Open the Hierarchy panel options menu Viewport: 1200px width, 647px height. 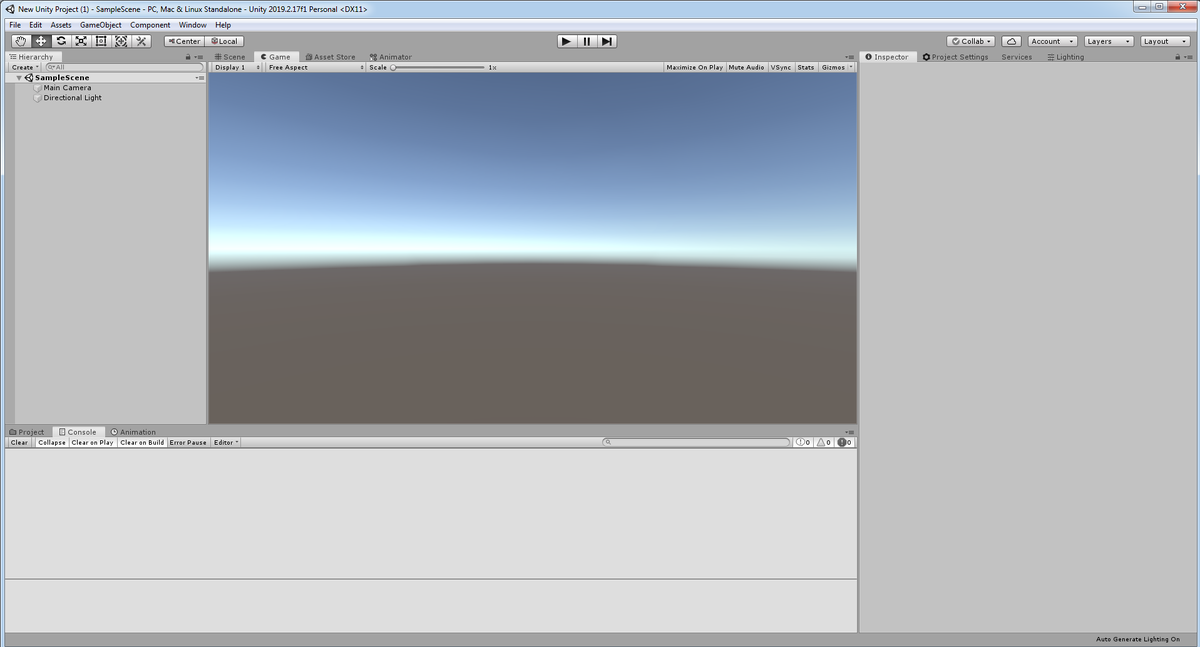pos(199,57)
